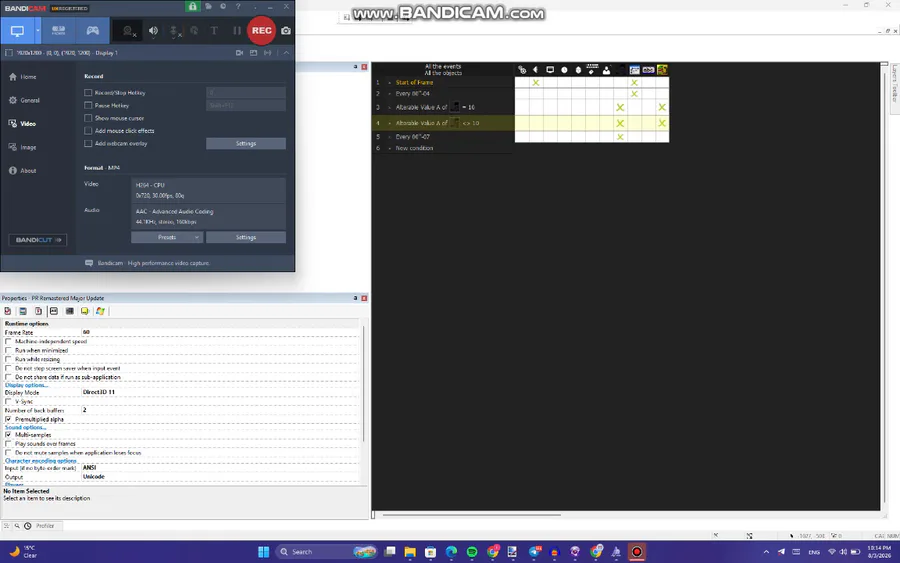Screen dimensions: 900x563
Task: Click the video camera icon in Bandicam status row
Action: (x=239, y=53)
